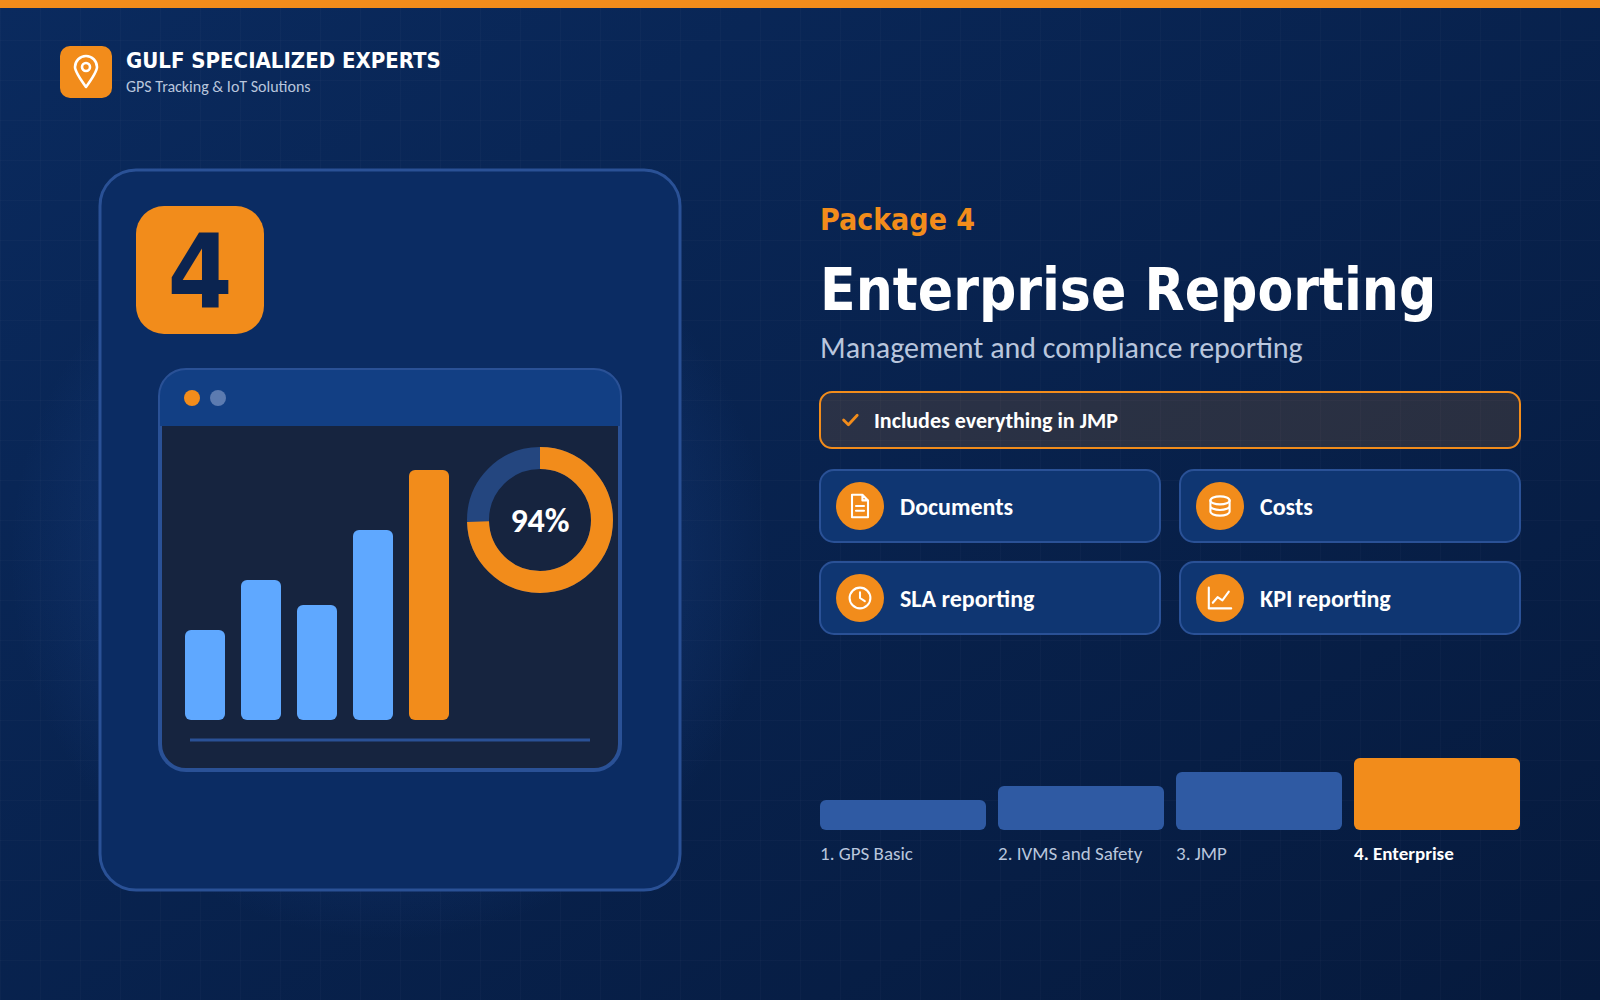Select the 2. IVMS and Safety step bar
This screenshot has width=1600, height=1000.
point(1081,808)
